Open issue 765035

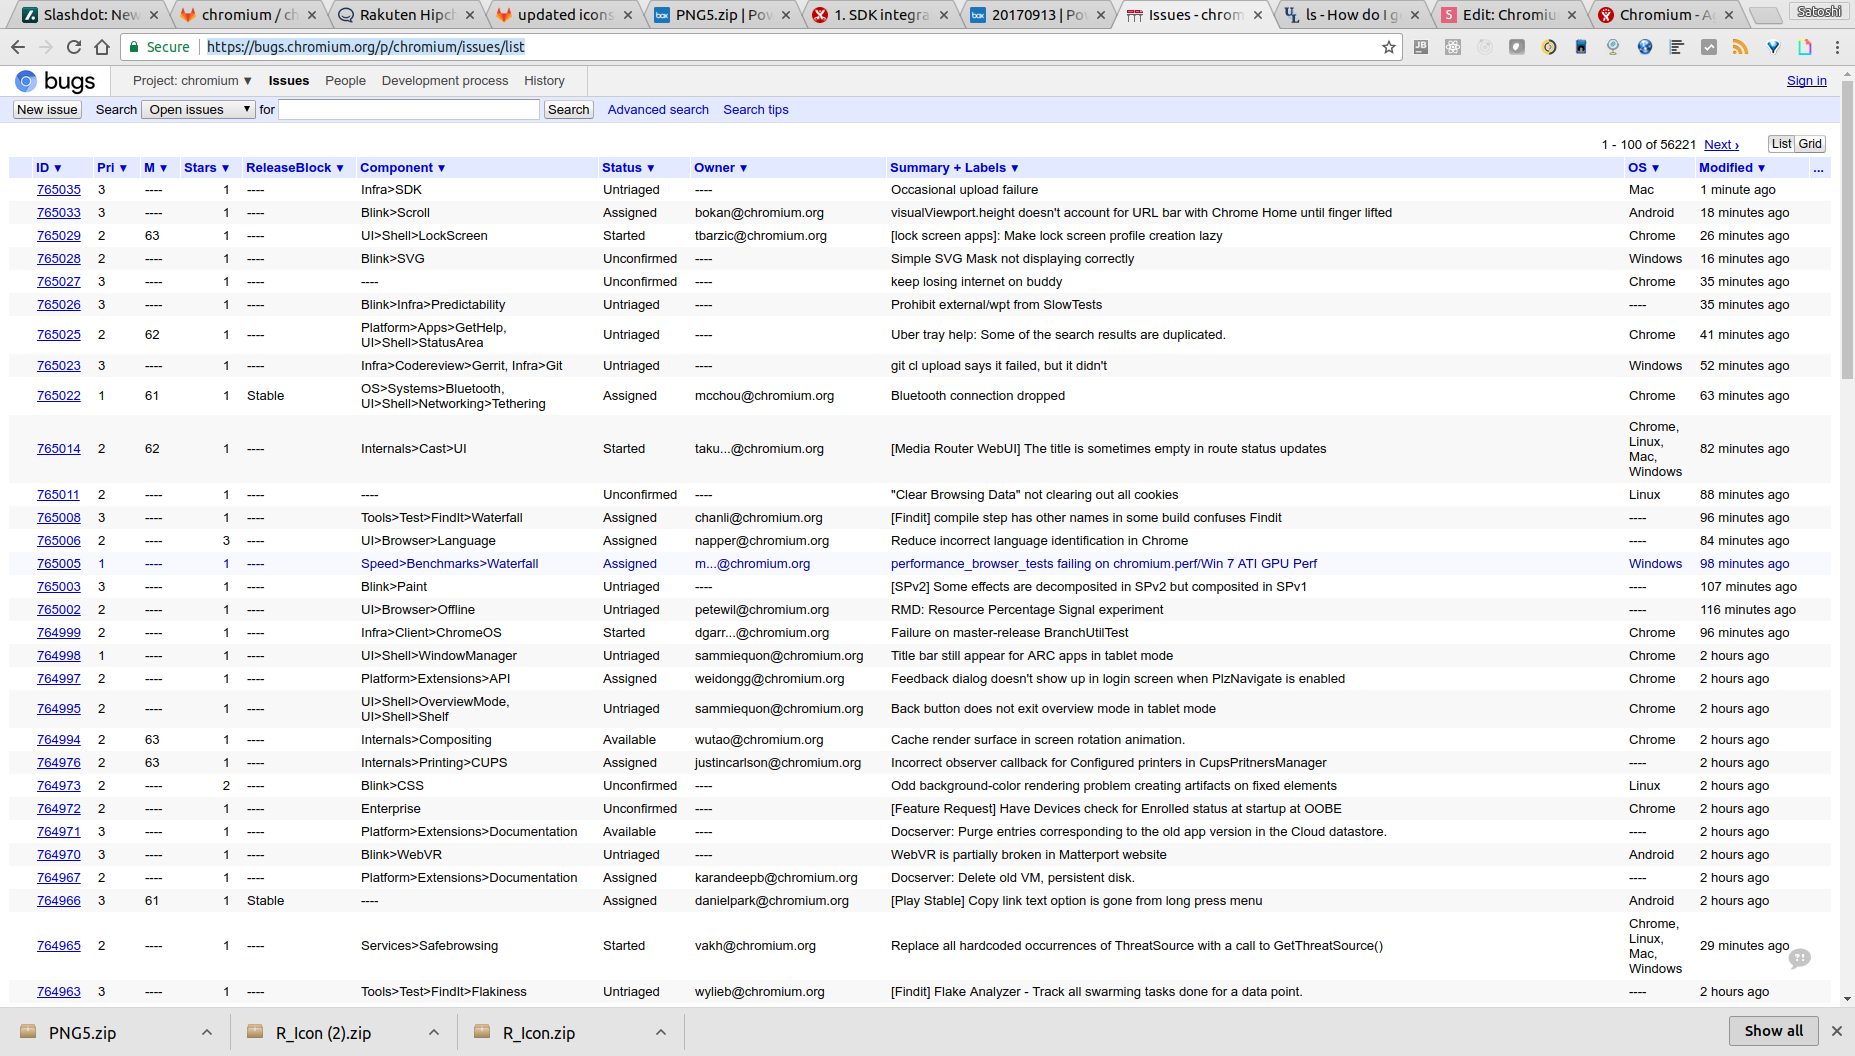tap(59, 190)
